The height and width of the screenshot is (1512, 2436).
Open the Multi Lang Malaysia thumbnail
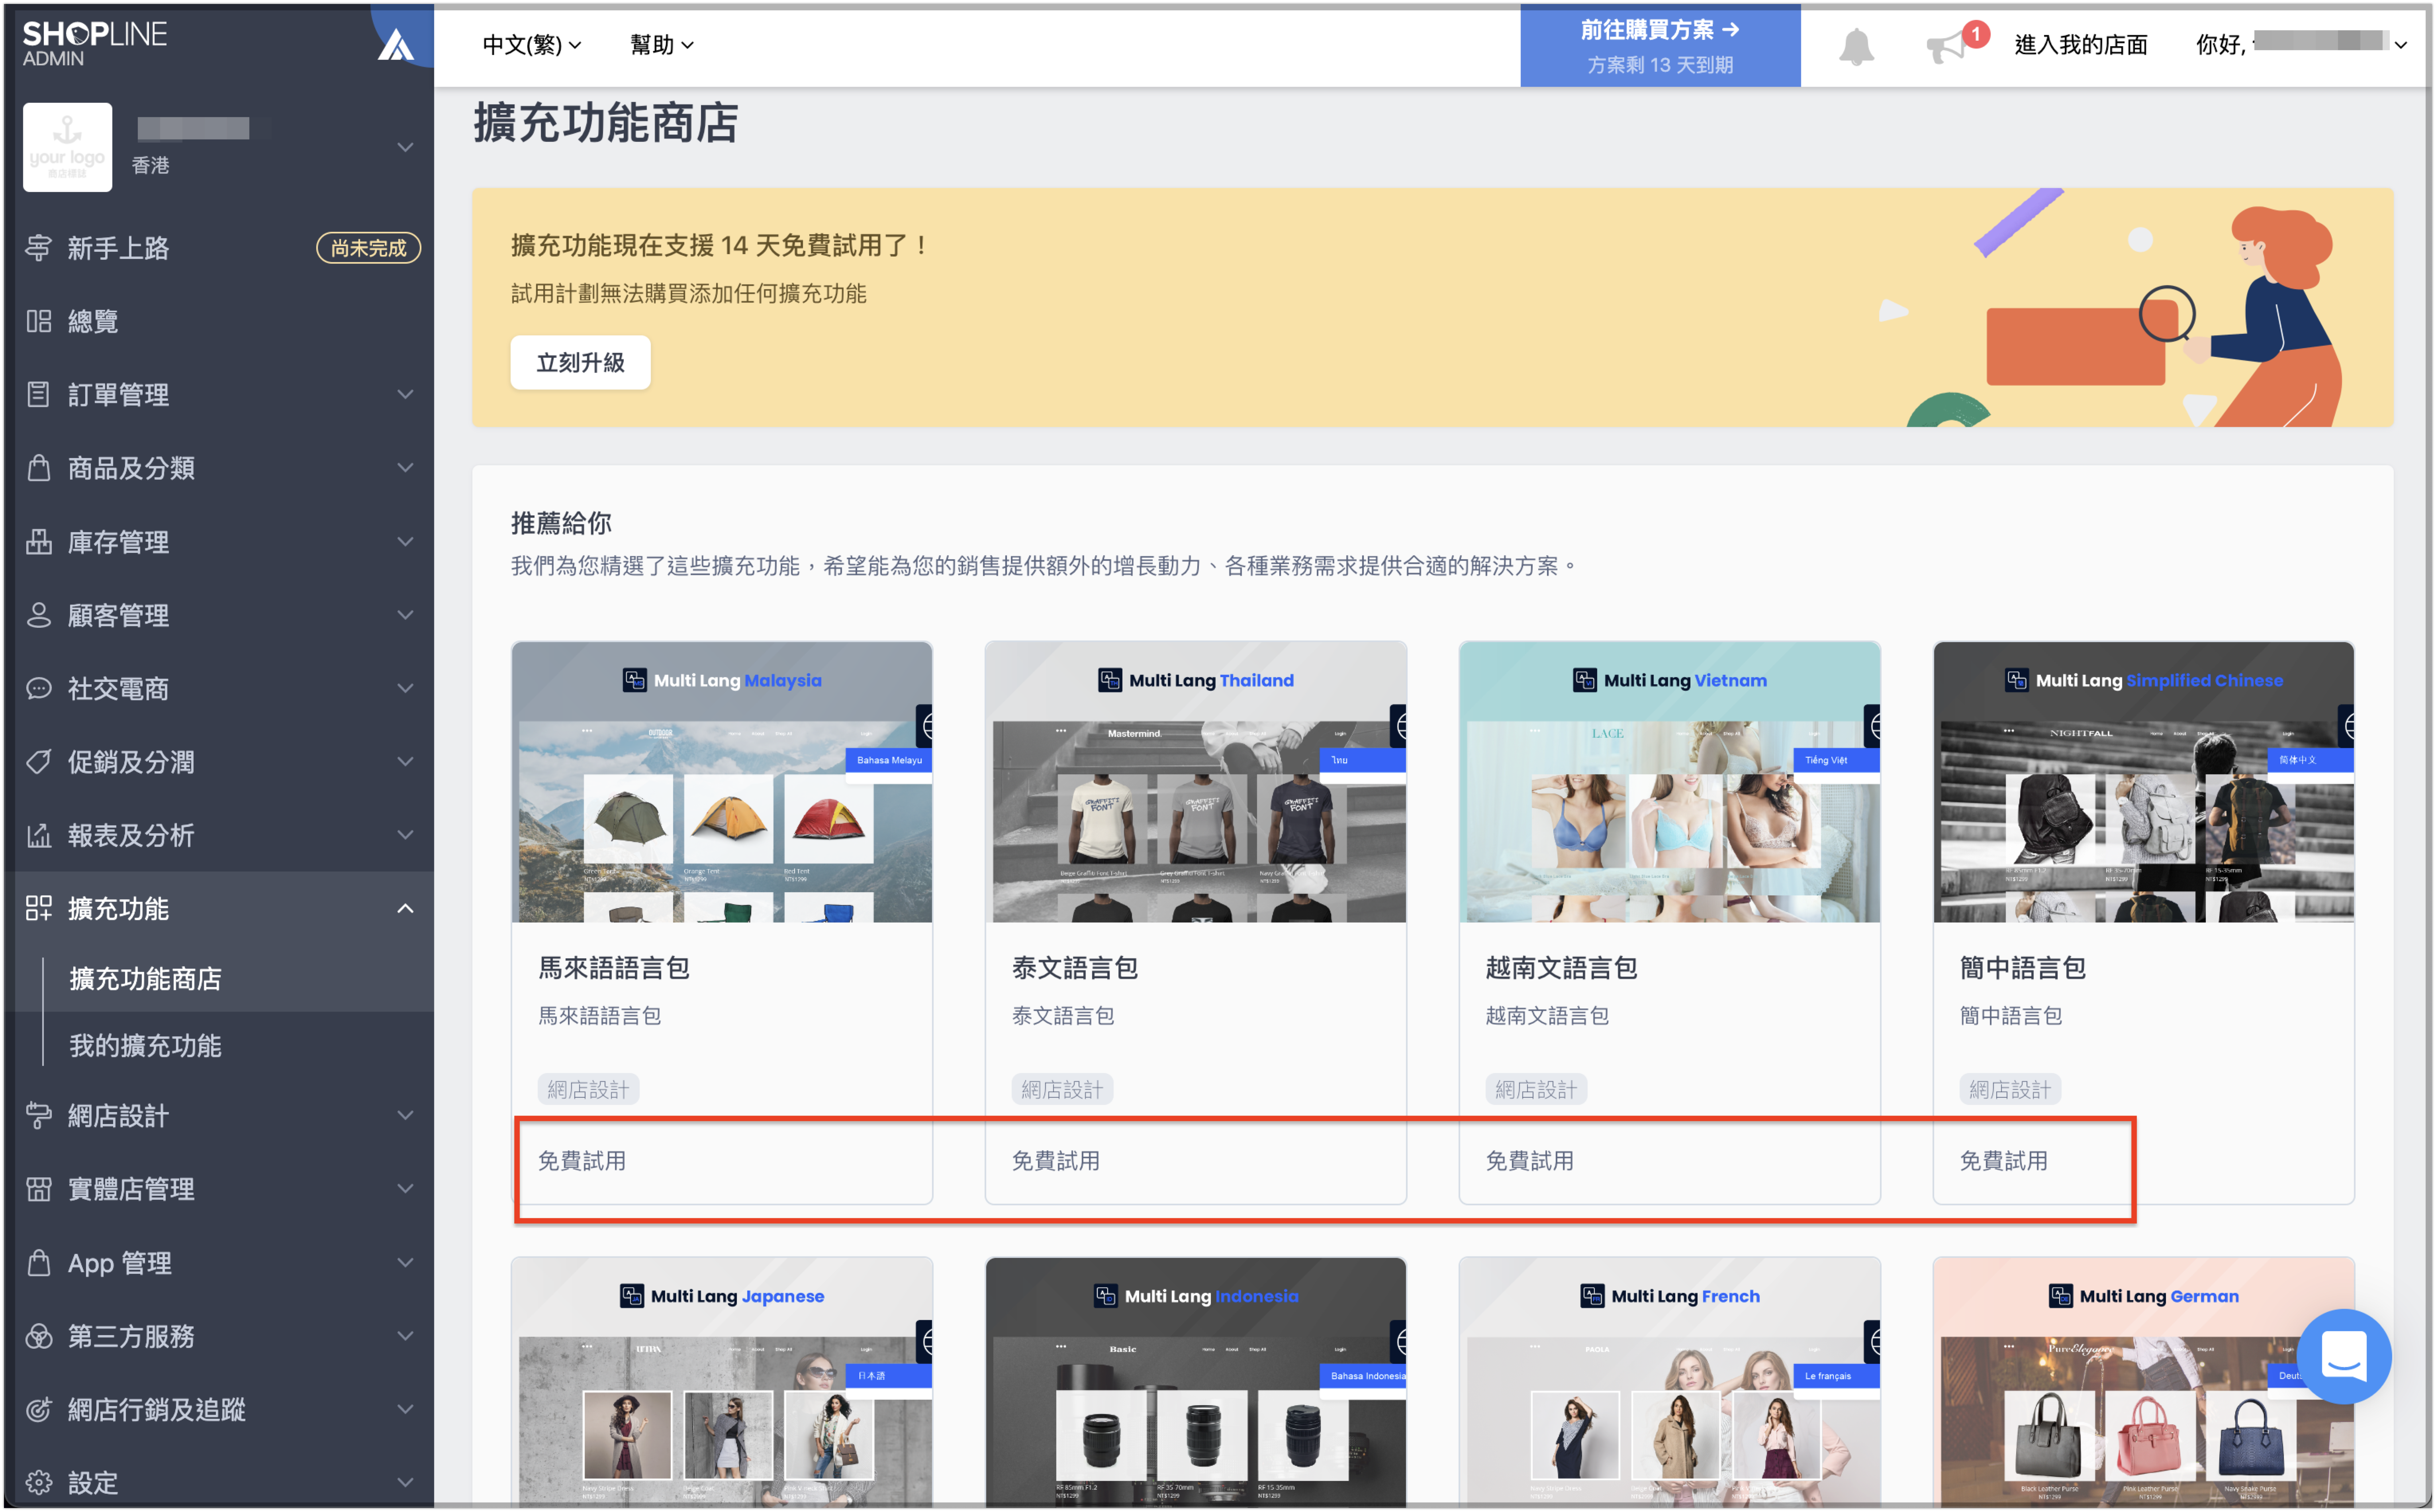click(722, 782)
